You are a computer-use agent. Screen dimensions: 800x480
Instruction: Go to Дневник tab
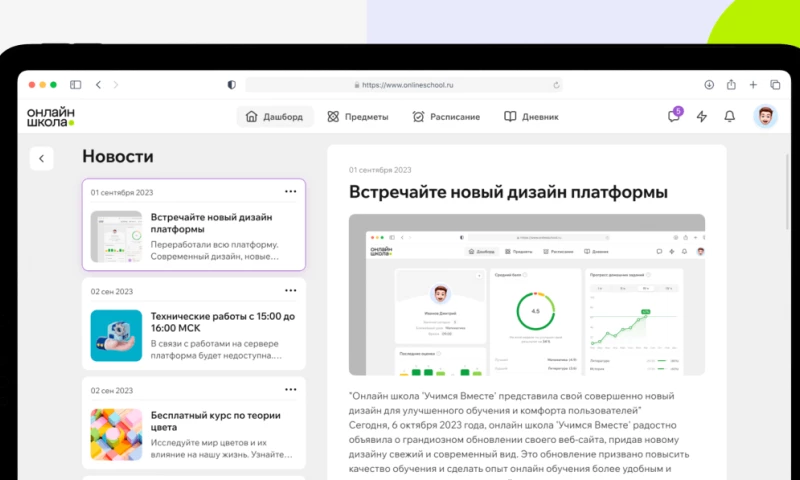point(531,117)
